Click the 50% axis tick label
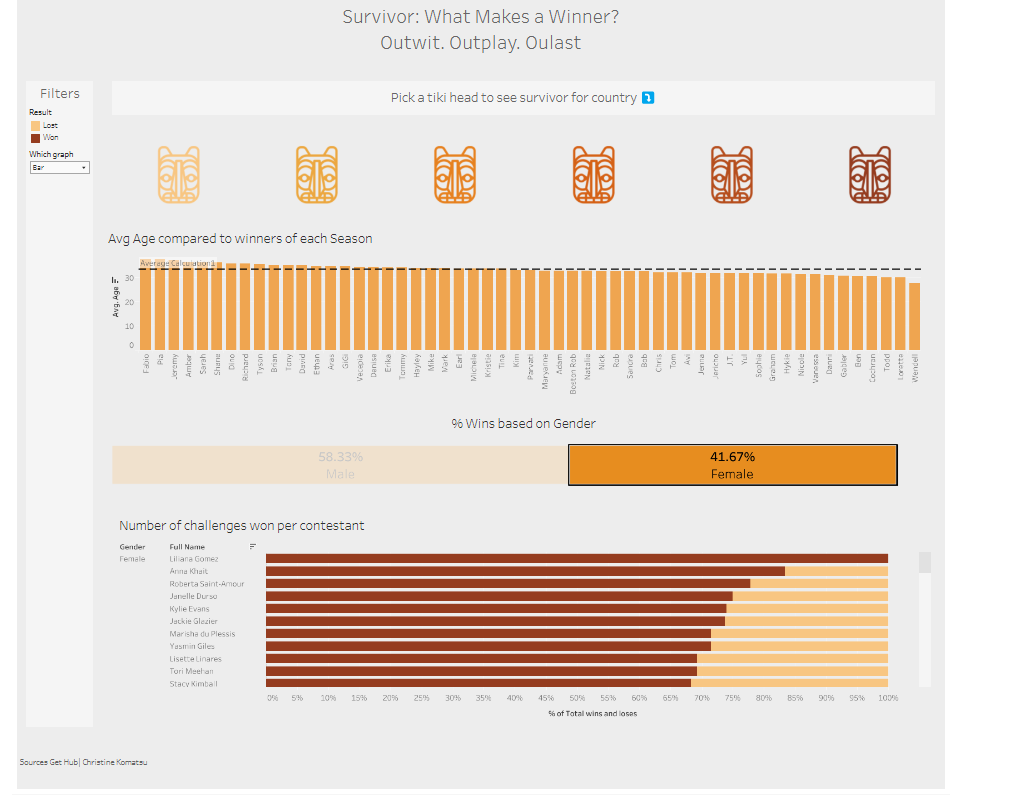Viewport: 1021px width, 795px height. (x=576, y=698)
